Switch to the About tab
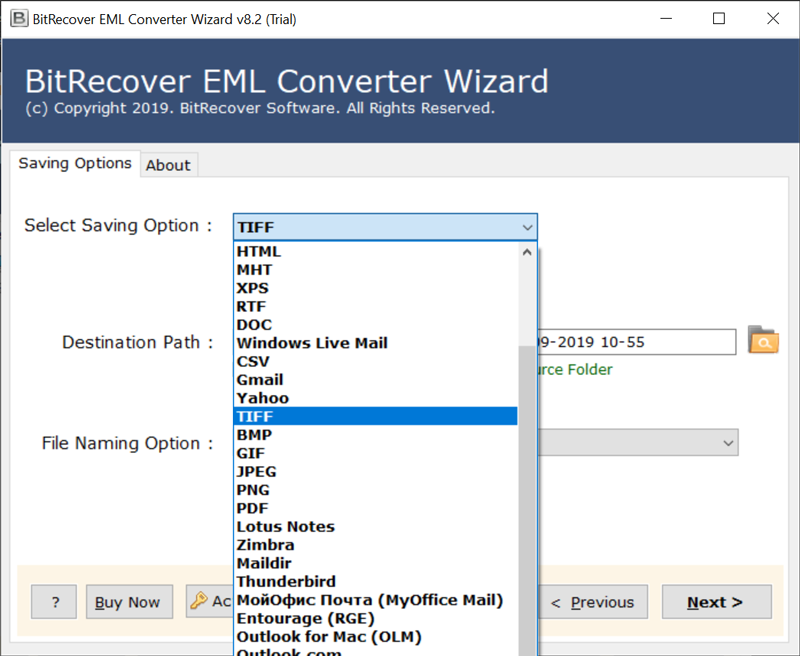Screen dimensions: 800x656 pyautogui.click(x=168, y=165)
